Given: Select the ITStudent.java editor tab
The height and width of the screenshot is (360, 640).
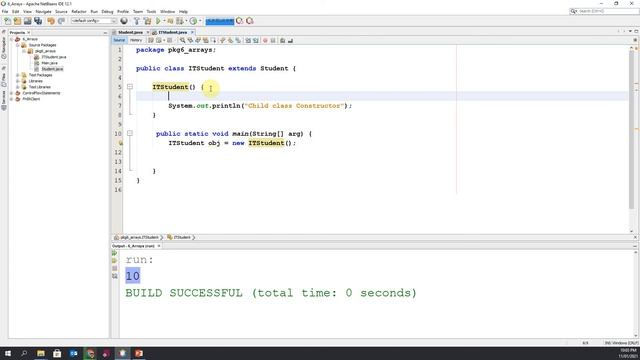Looking at the screenshot, I should [x=172, y=32].
